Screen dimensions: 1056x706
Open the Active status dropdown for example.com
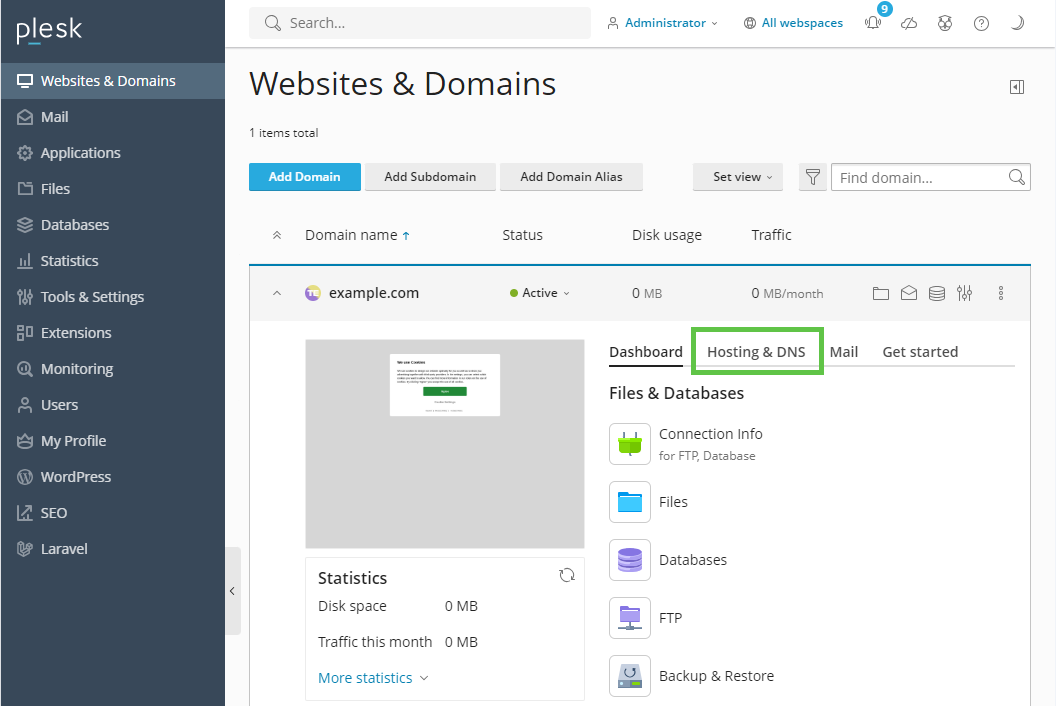(540, 293)
